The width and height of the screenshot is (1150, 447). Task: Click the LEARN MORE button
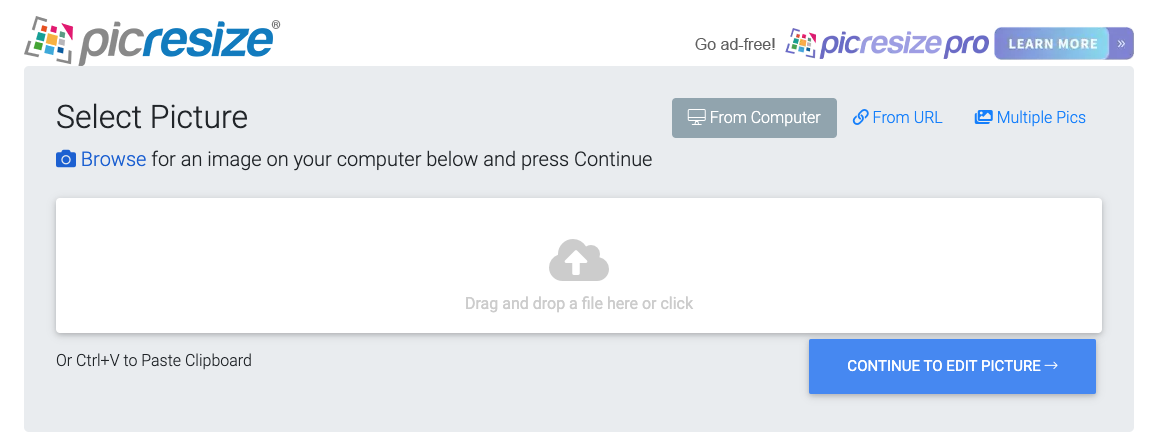tap(1052, 44)
